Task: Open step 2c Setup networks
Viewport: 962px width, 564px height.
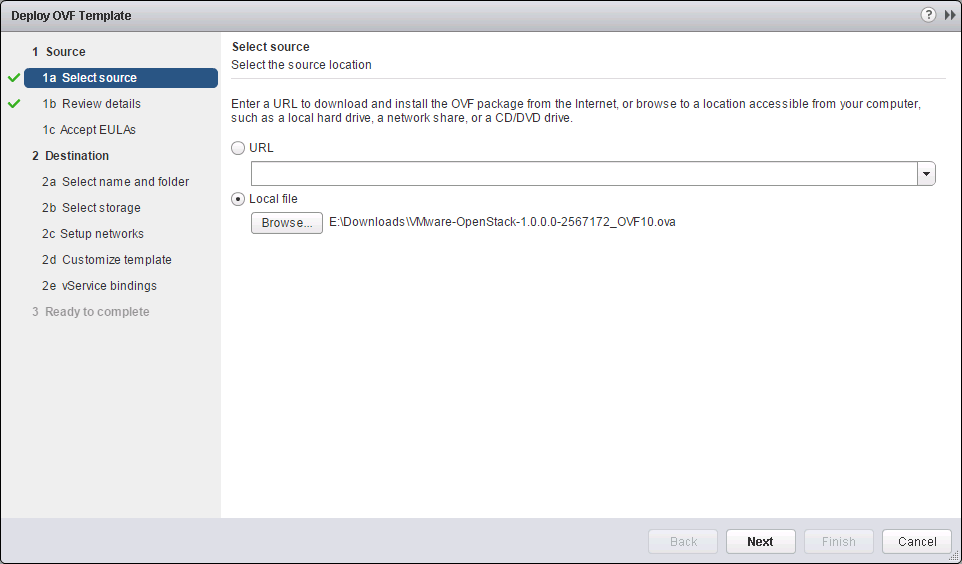Action: [x=93, y=234]
